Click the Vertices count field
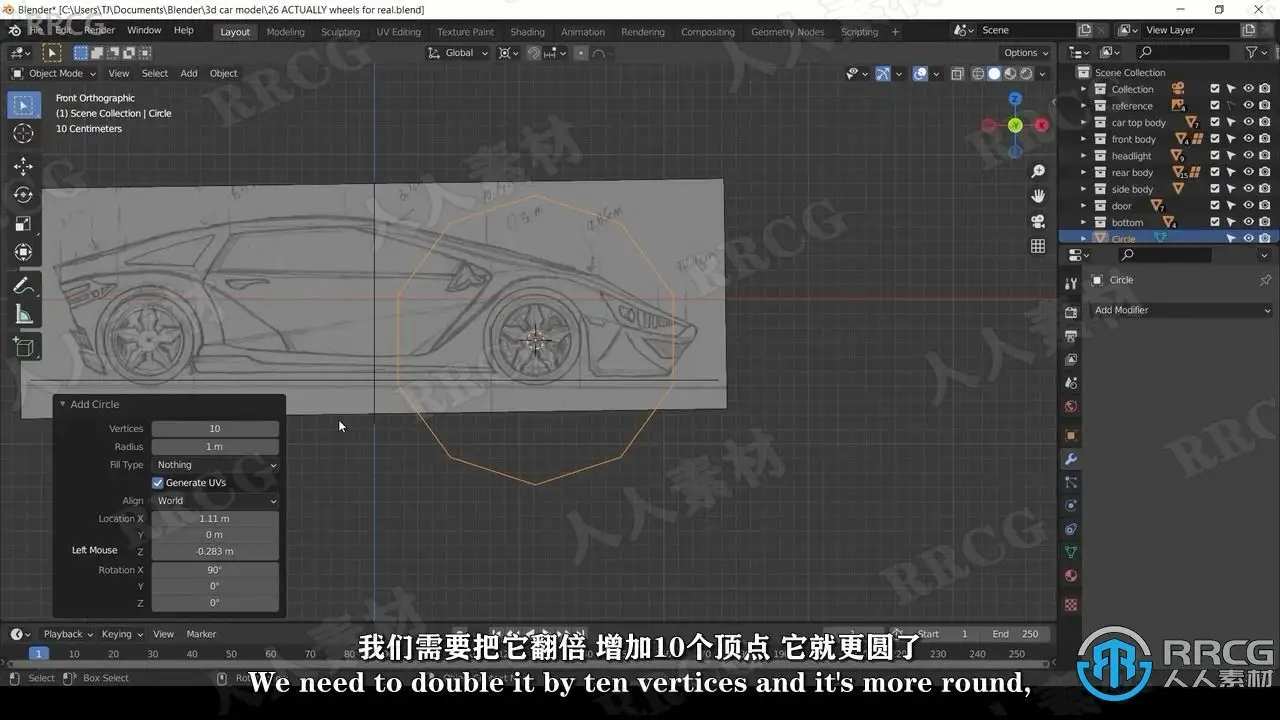 point(215,429)
